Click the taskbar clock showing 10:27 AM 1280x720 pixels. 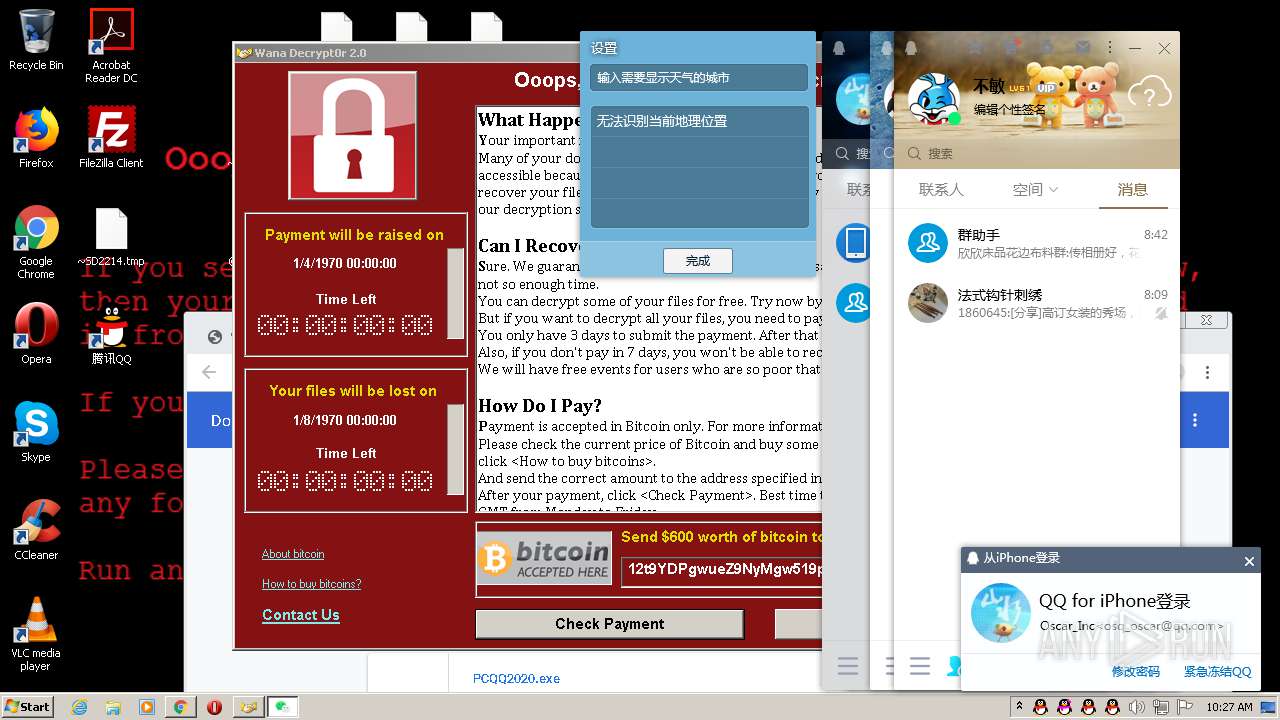1229,707
